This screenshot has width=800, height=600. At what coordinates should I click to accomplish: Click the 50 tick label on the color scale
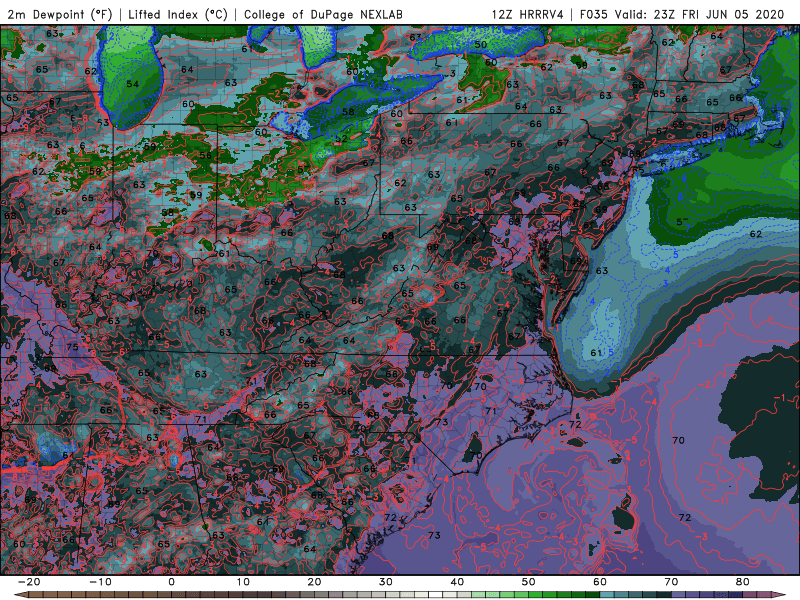[529, 582]
